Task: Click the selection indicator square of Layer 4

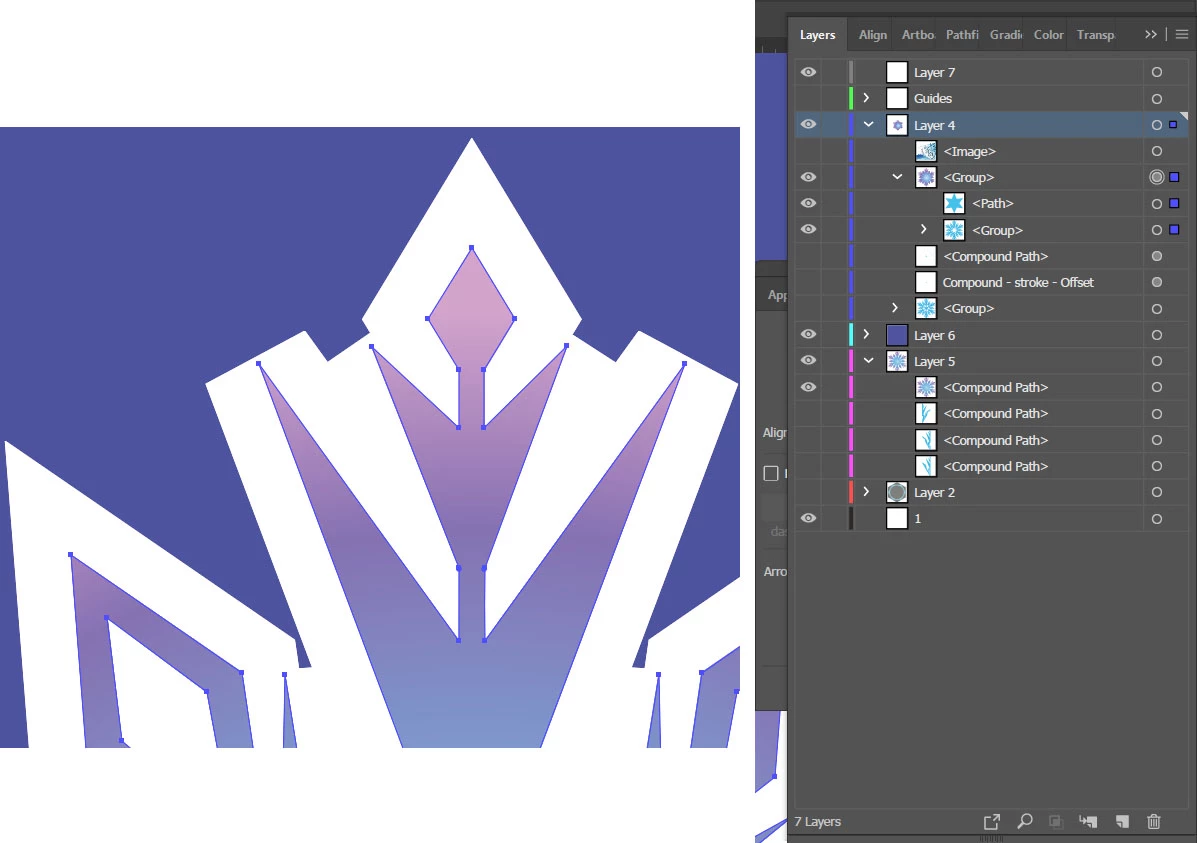Action: [x=1173, y=124]
